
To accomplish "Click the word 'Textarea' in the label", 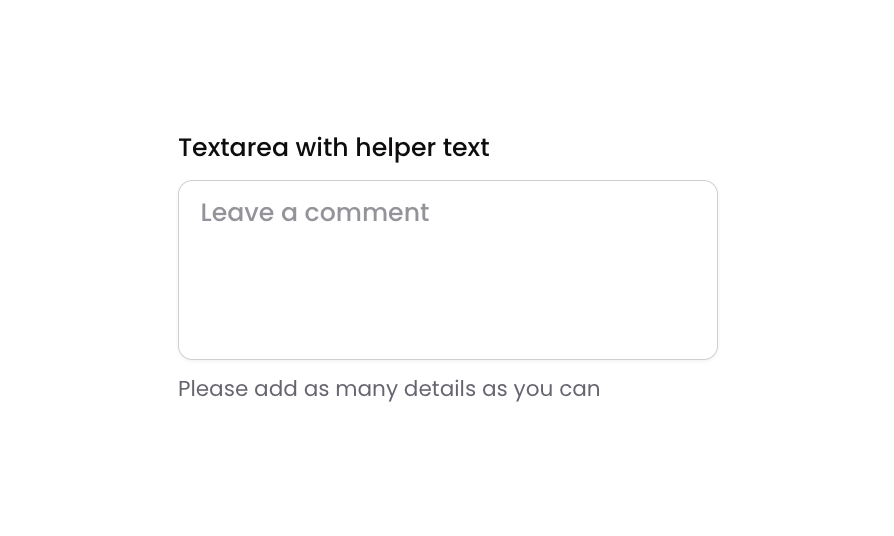I will click(233, 148).
